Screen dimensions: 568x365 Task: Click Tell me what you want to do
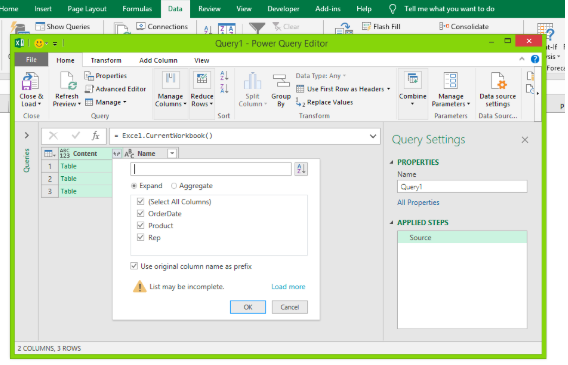click(449, 9)
